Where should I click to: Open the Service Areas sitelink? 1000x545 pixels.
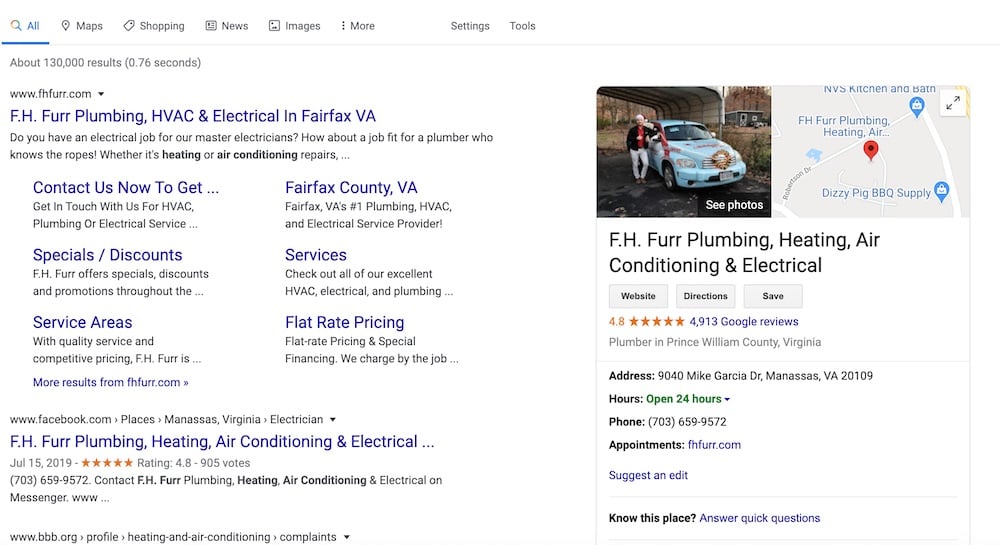(82, 323)
